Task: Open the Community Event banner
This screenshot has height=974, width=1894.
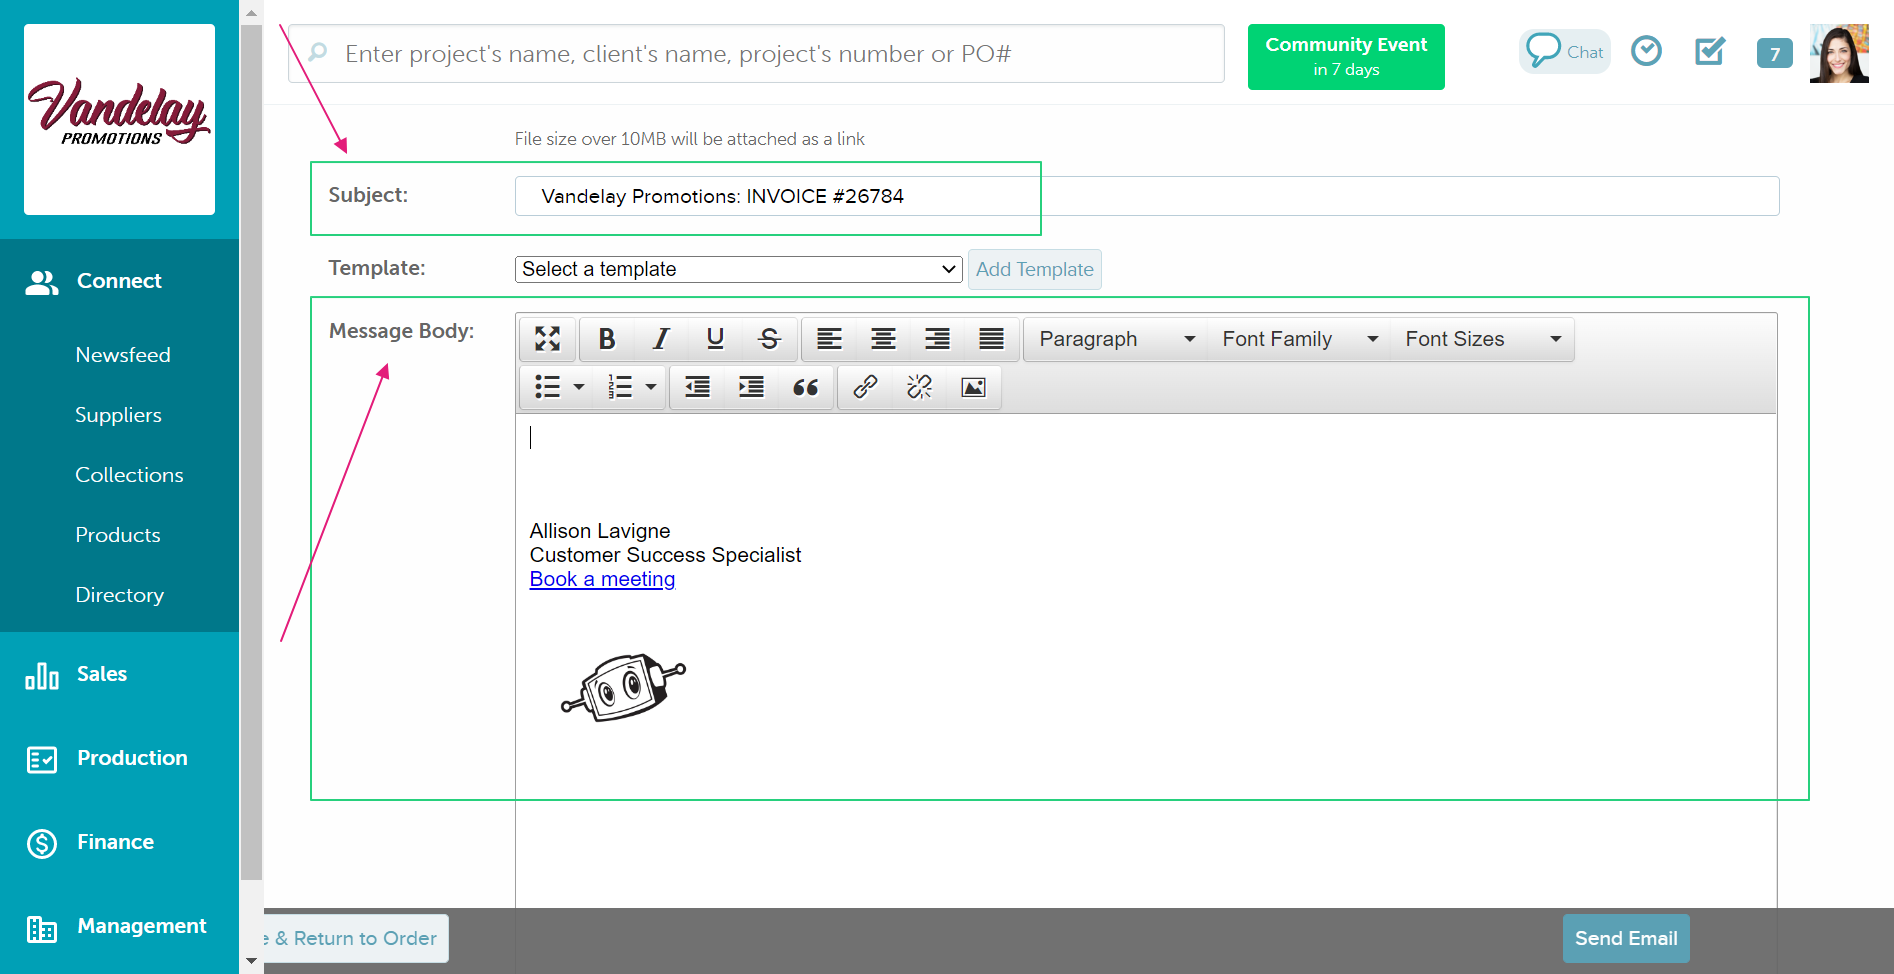Action: (x=1346, y=57)
